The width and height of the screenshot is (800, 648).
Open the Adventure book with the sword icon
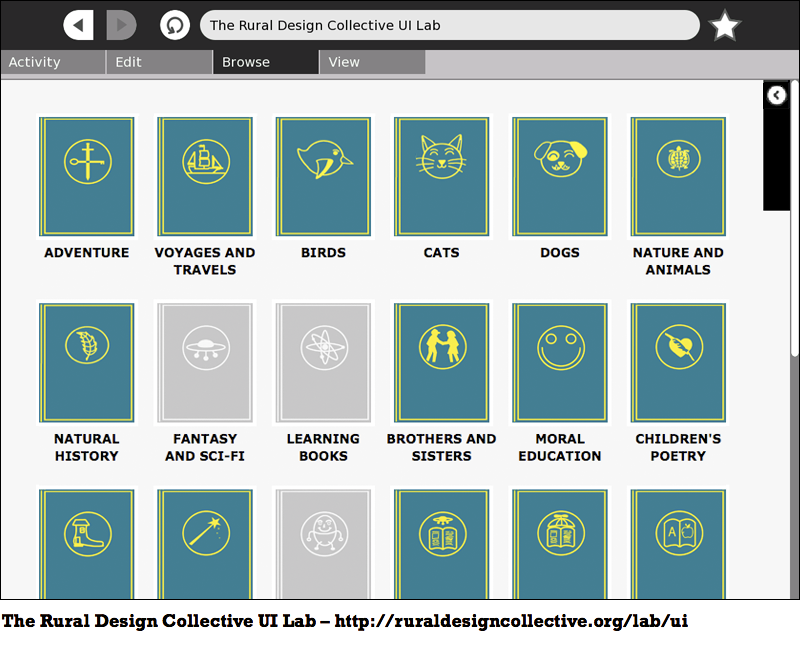pyautogui.click(x=86, y=176)
